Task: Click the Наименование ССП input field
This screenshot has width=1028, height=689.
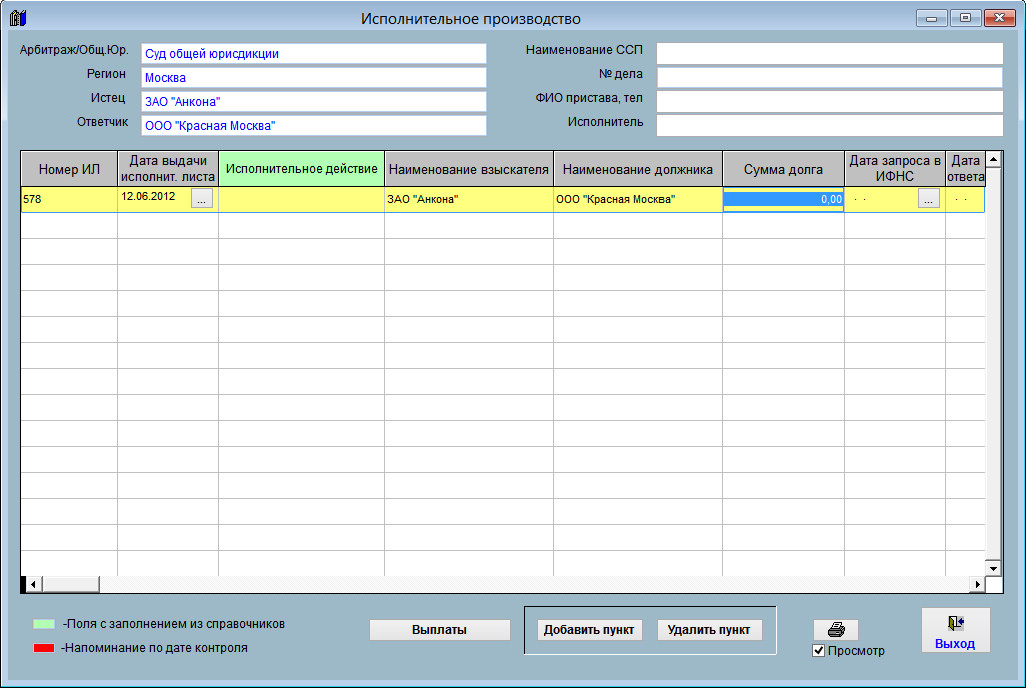Action: 829,54
